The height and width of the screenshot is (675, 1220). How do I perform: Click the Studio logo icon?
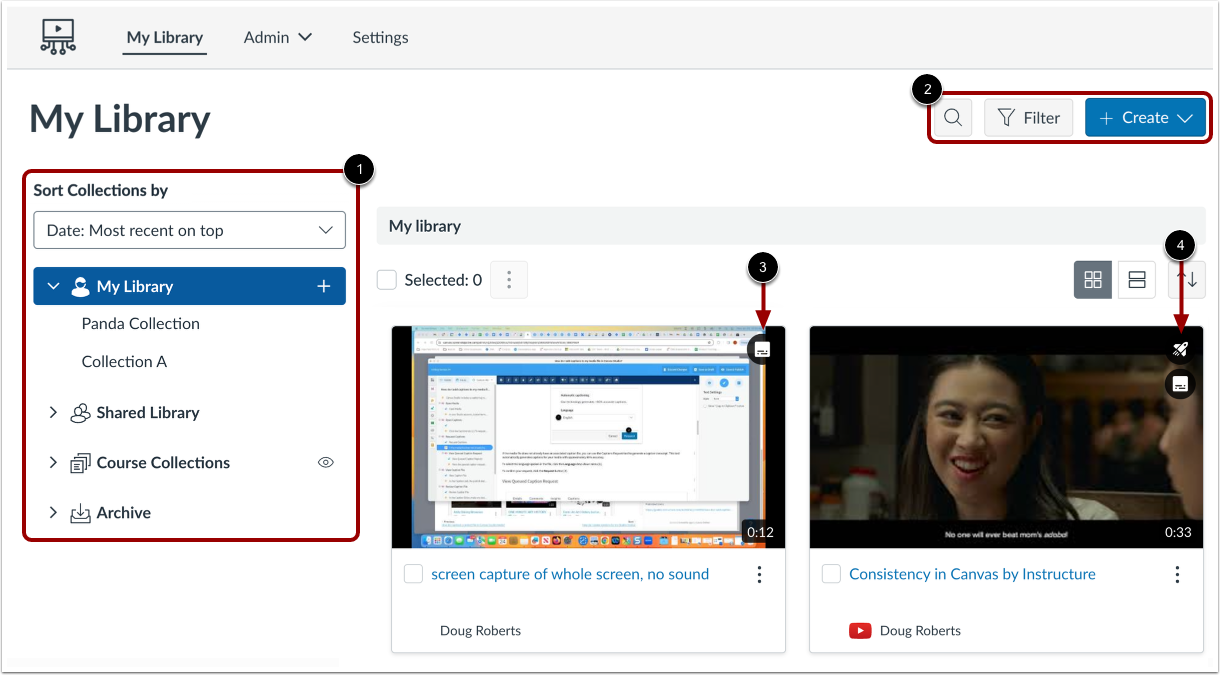(x=58, y=37)
